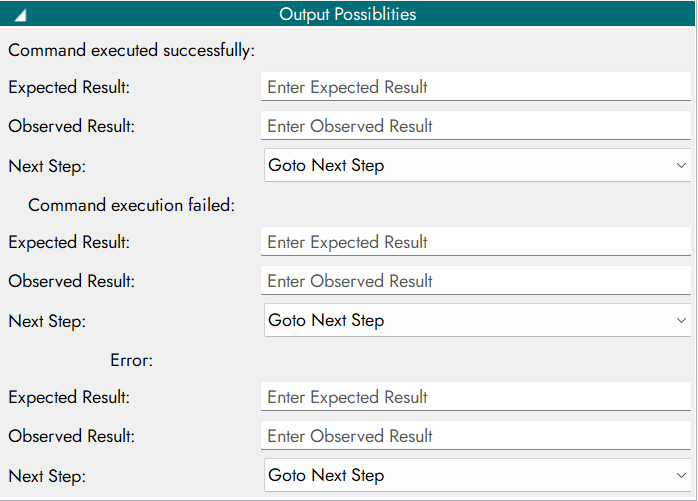Viewport: 698px width, 501px height.
Task: Open Next Step dropdown in Error section
Action: click(x=476, y=476)
